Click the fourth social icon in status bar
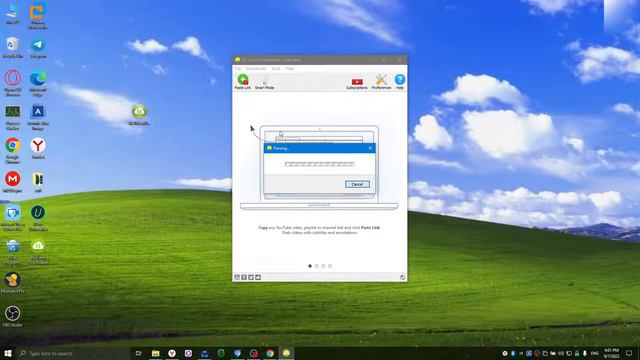The width and height of the screenshot is (640, 360). pos(258,277)
